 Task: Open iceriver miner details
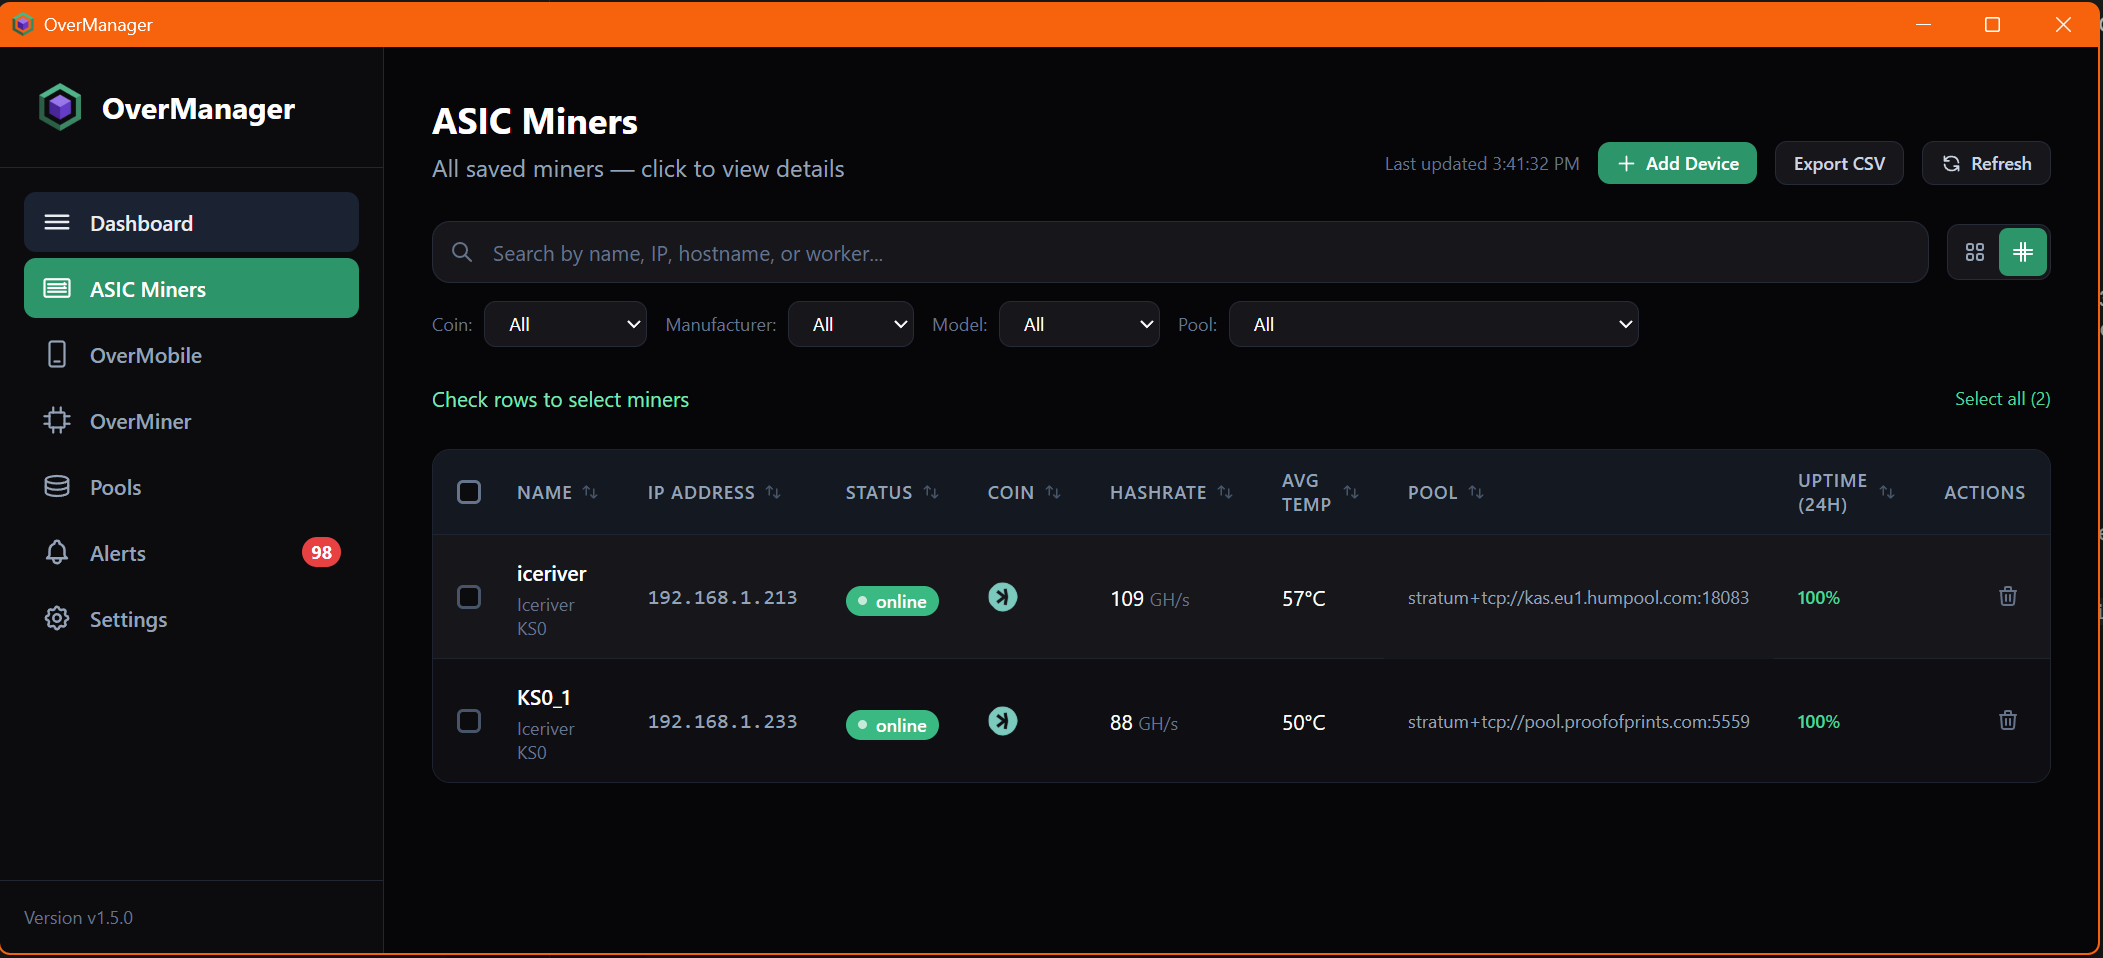(x=551, y=573)
